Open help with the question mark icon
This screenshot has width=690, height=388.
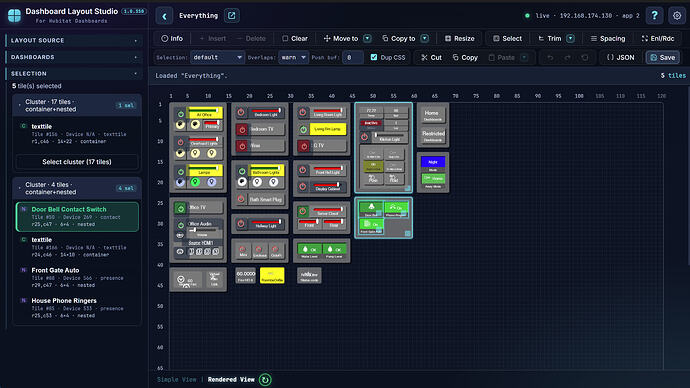654,16
